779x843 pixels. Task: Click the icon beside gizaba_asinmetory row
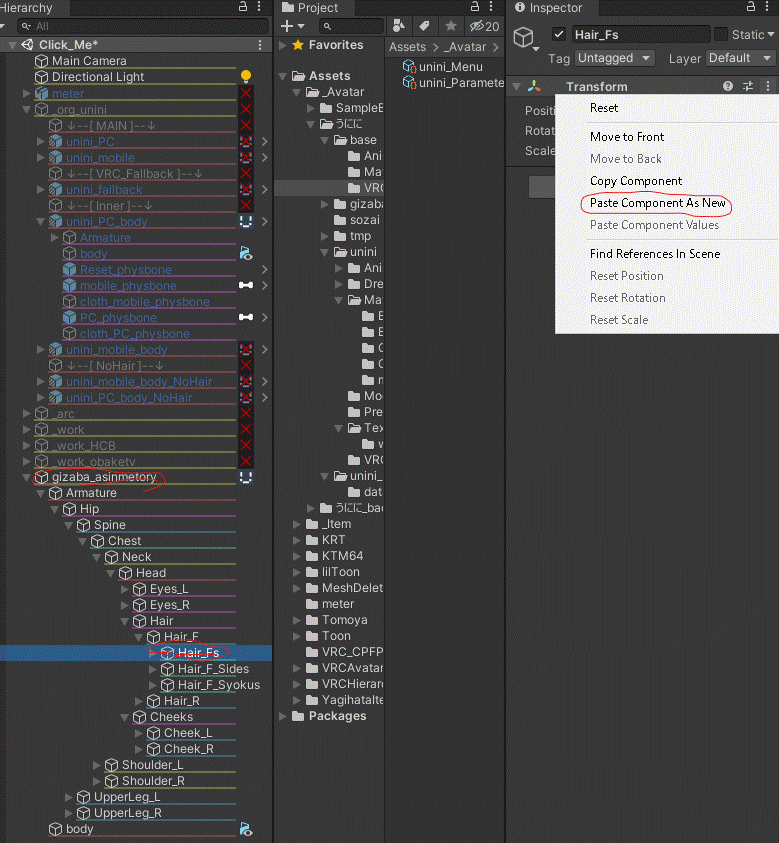pos(246,477)
